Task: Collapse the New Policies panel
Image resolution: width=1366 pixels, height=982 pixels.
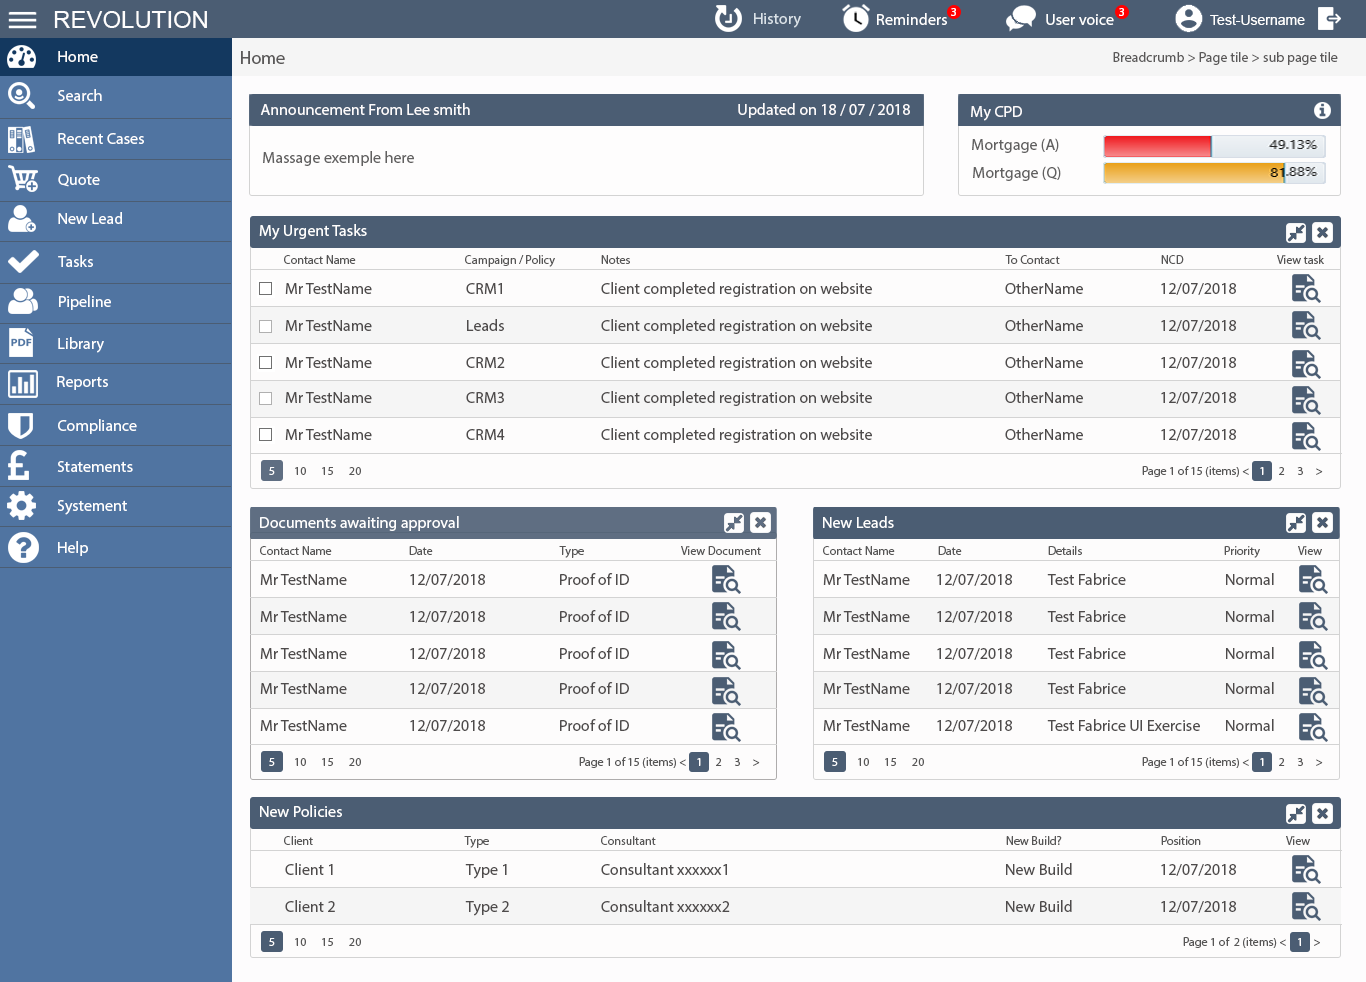Action: 1296,814
